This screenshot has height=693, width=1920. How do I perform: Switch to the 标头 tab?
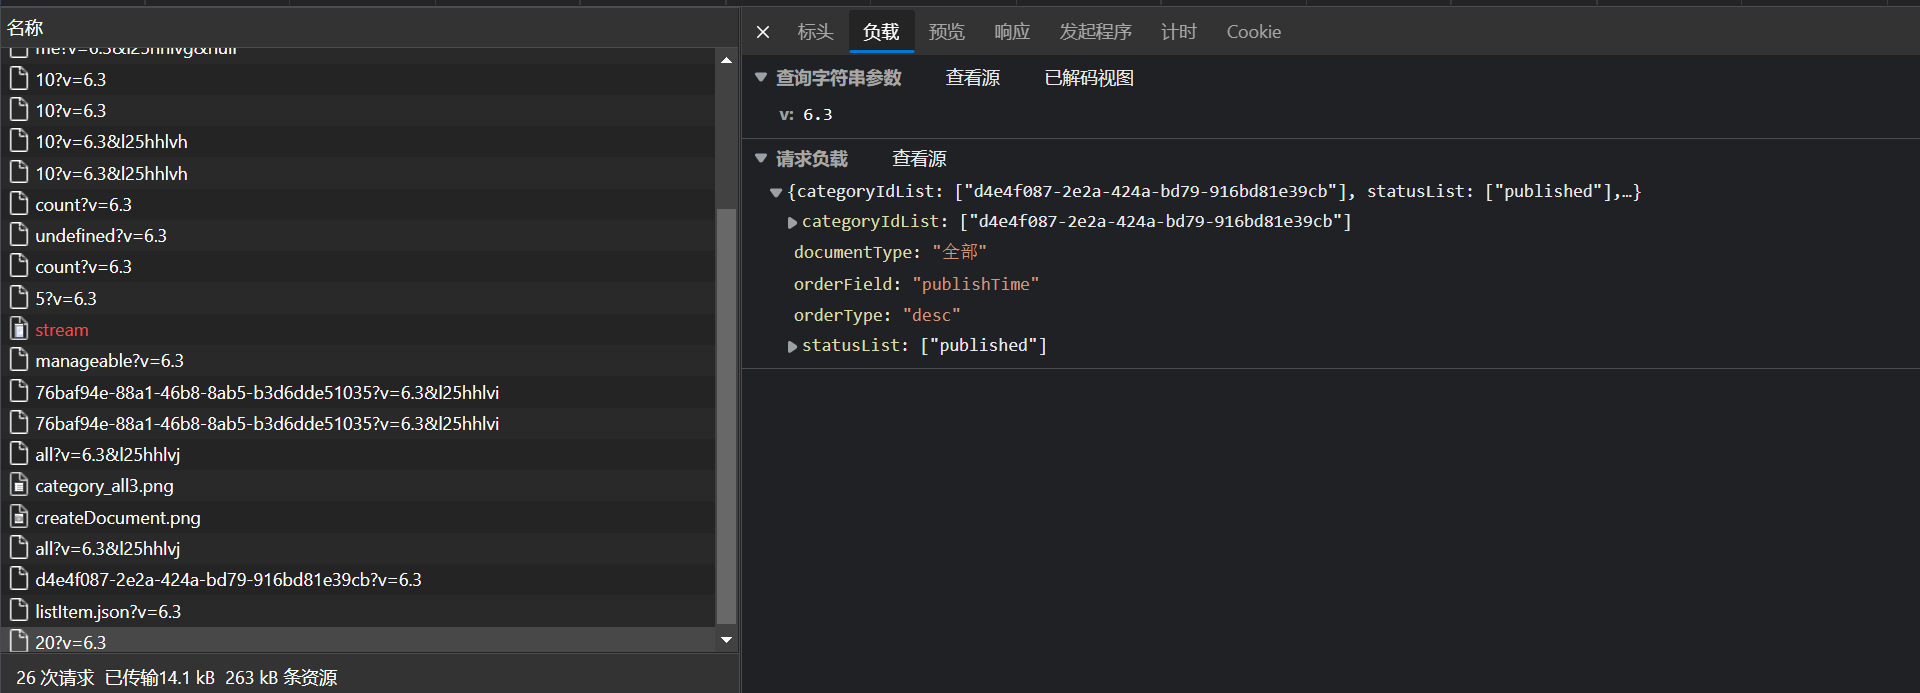tap(815, 32)
